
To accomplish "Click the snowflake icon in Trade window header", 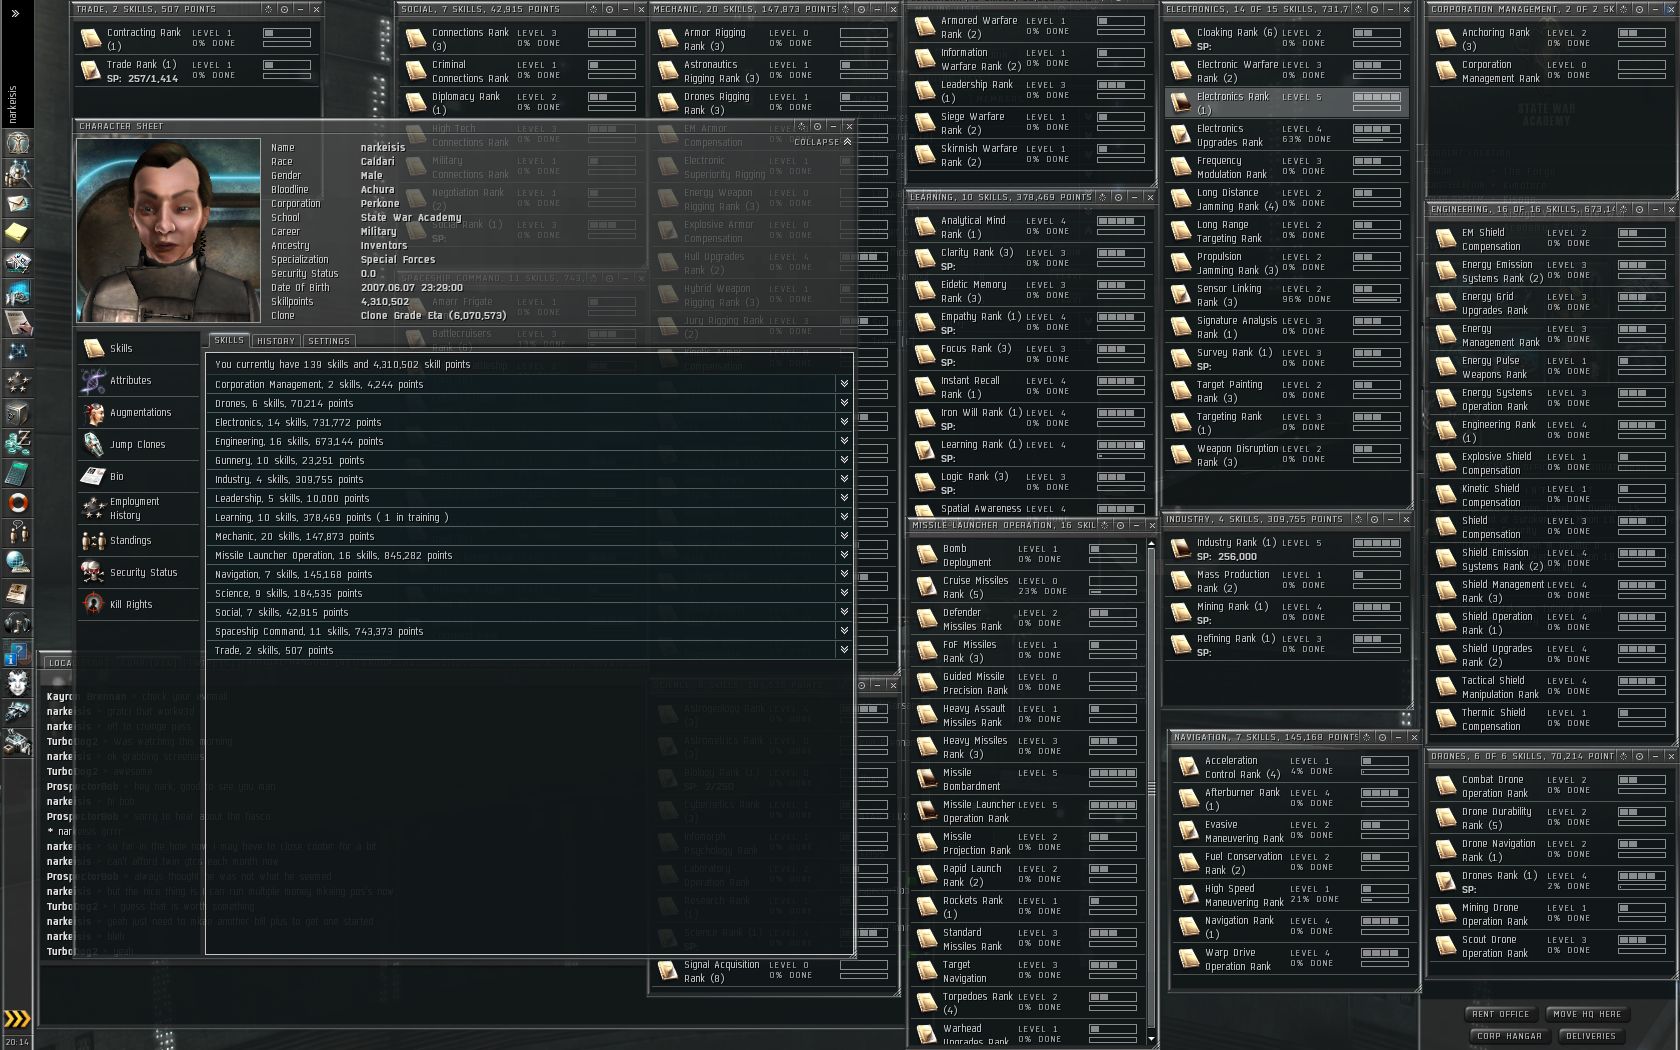I will [268, 9].
